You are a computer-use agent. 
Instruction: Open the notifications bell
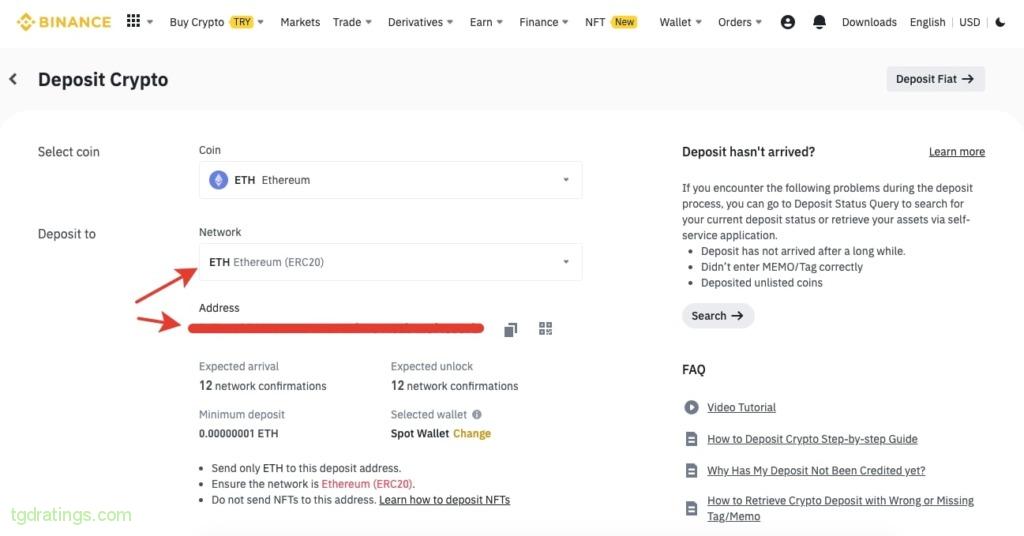click(819, 22)
